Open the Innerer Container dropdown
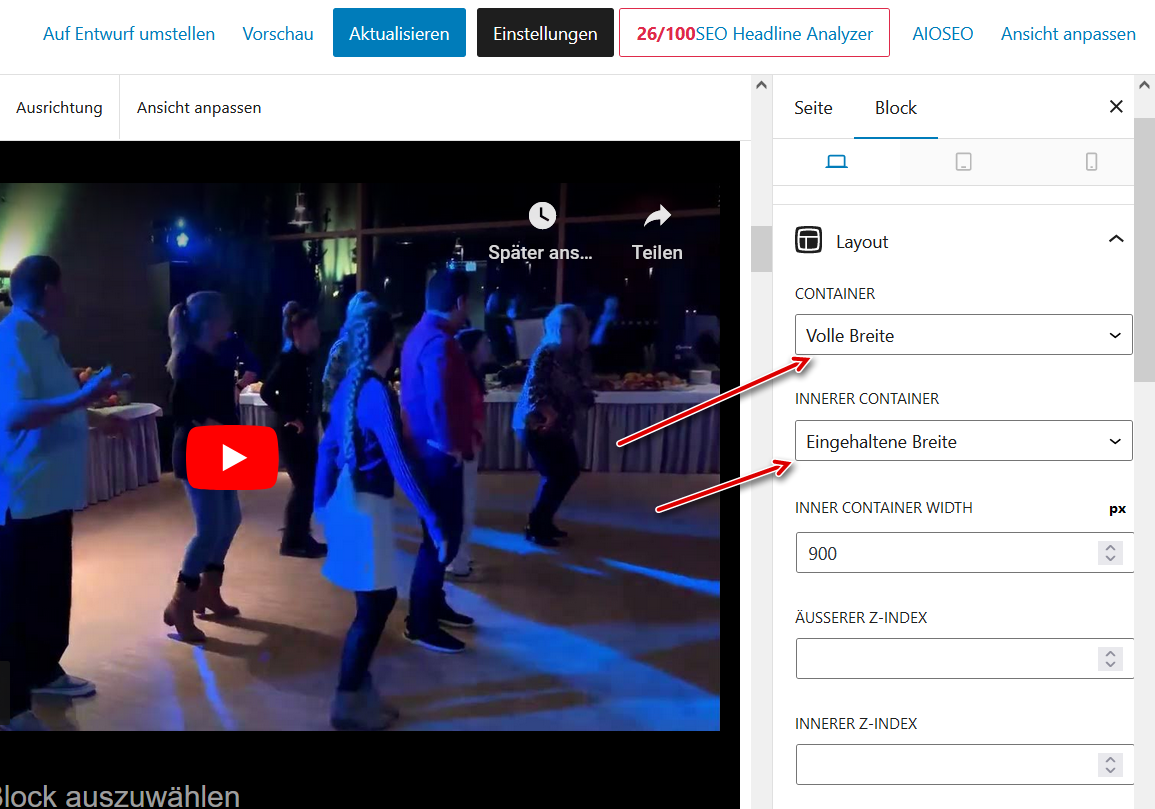 (963, 441)
